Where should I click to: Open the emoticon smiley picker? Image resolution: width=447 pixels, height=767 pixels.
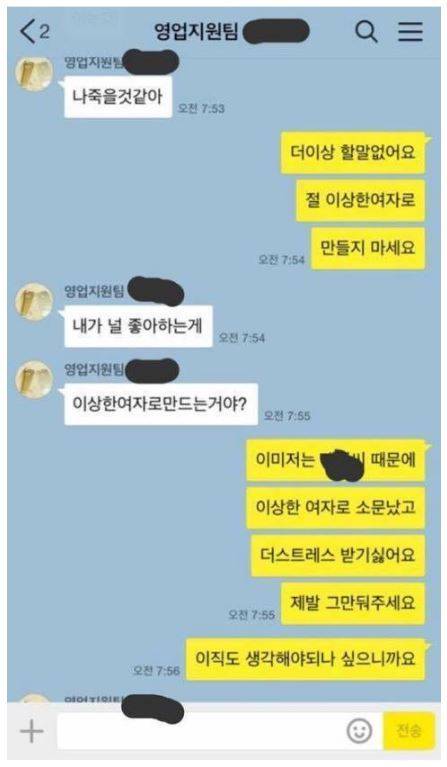359,731
